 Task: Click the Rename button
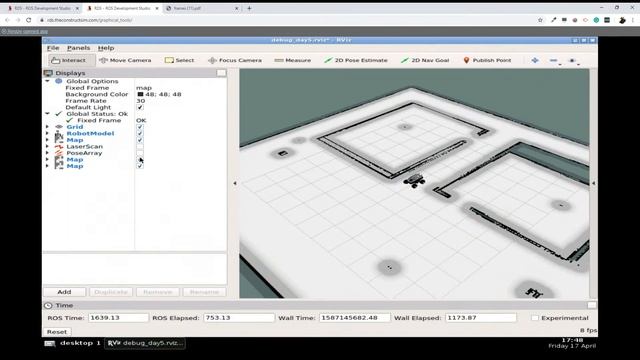point(204,292)
